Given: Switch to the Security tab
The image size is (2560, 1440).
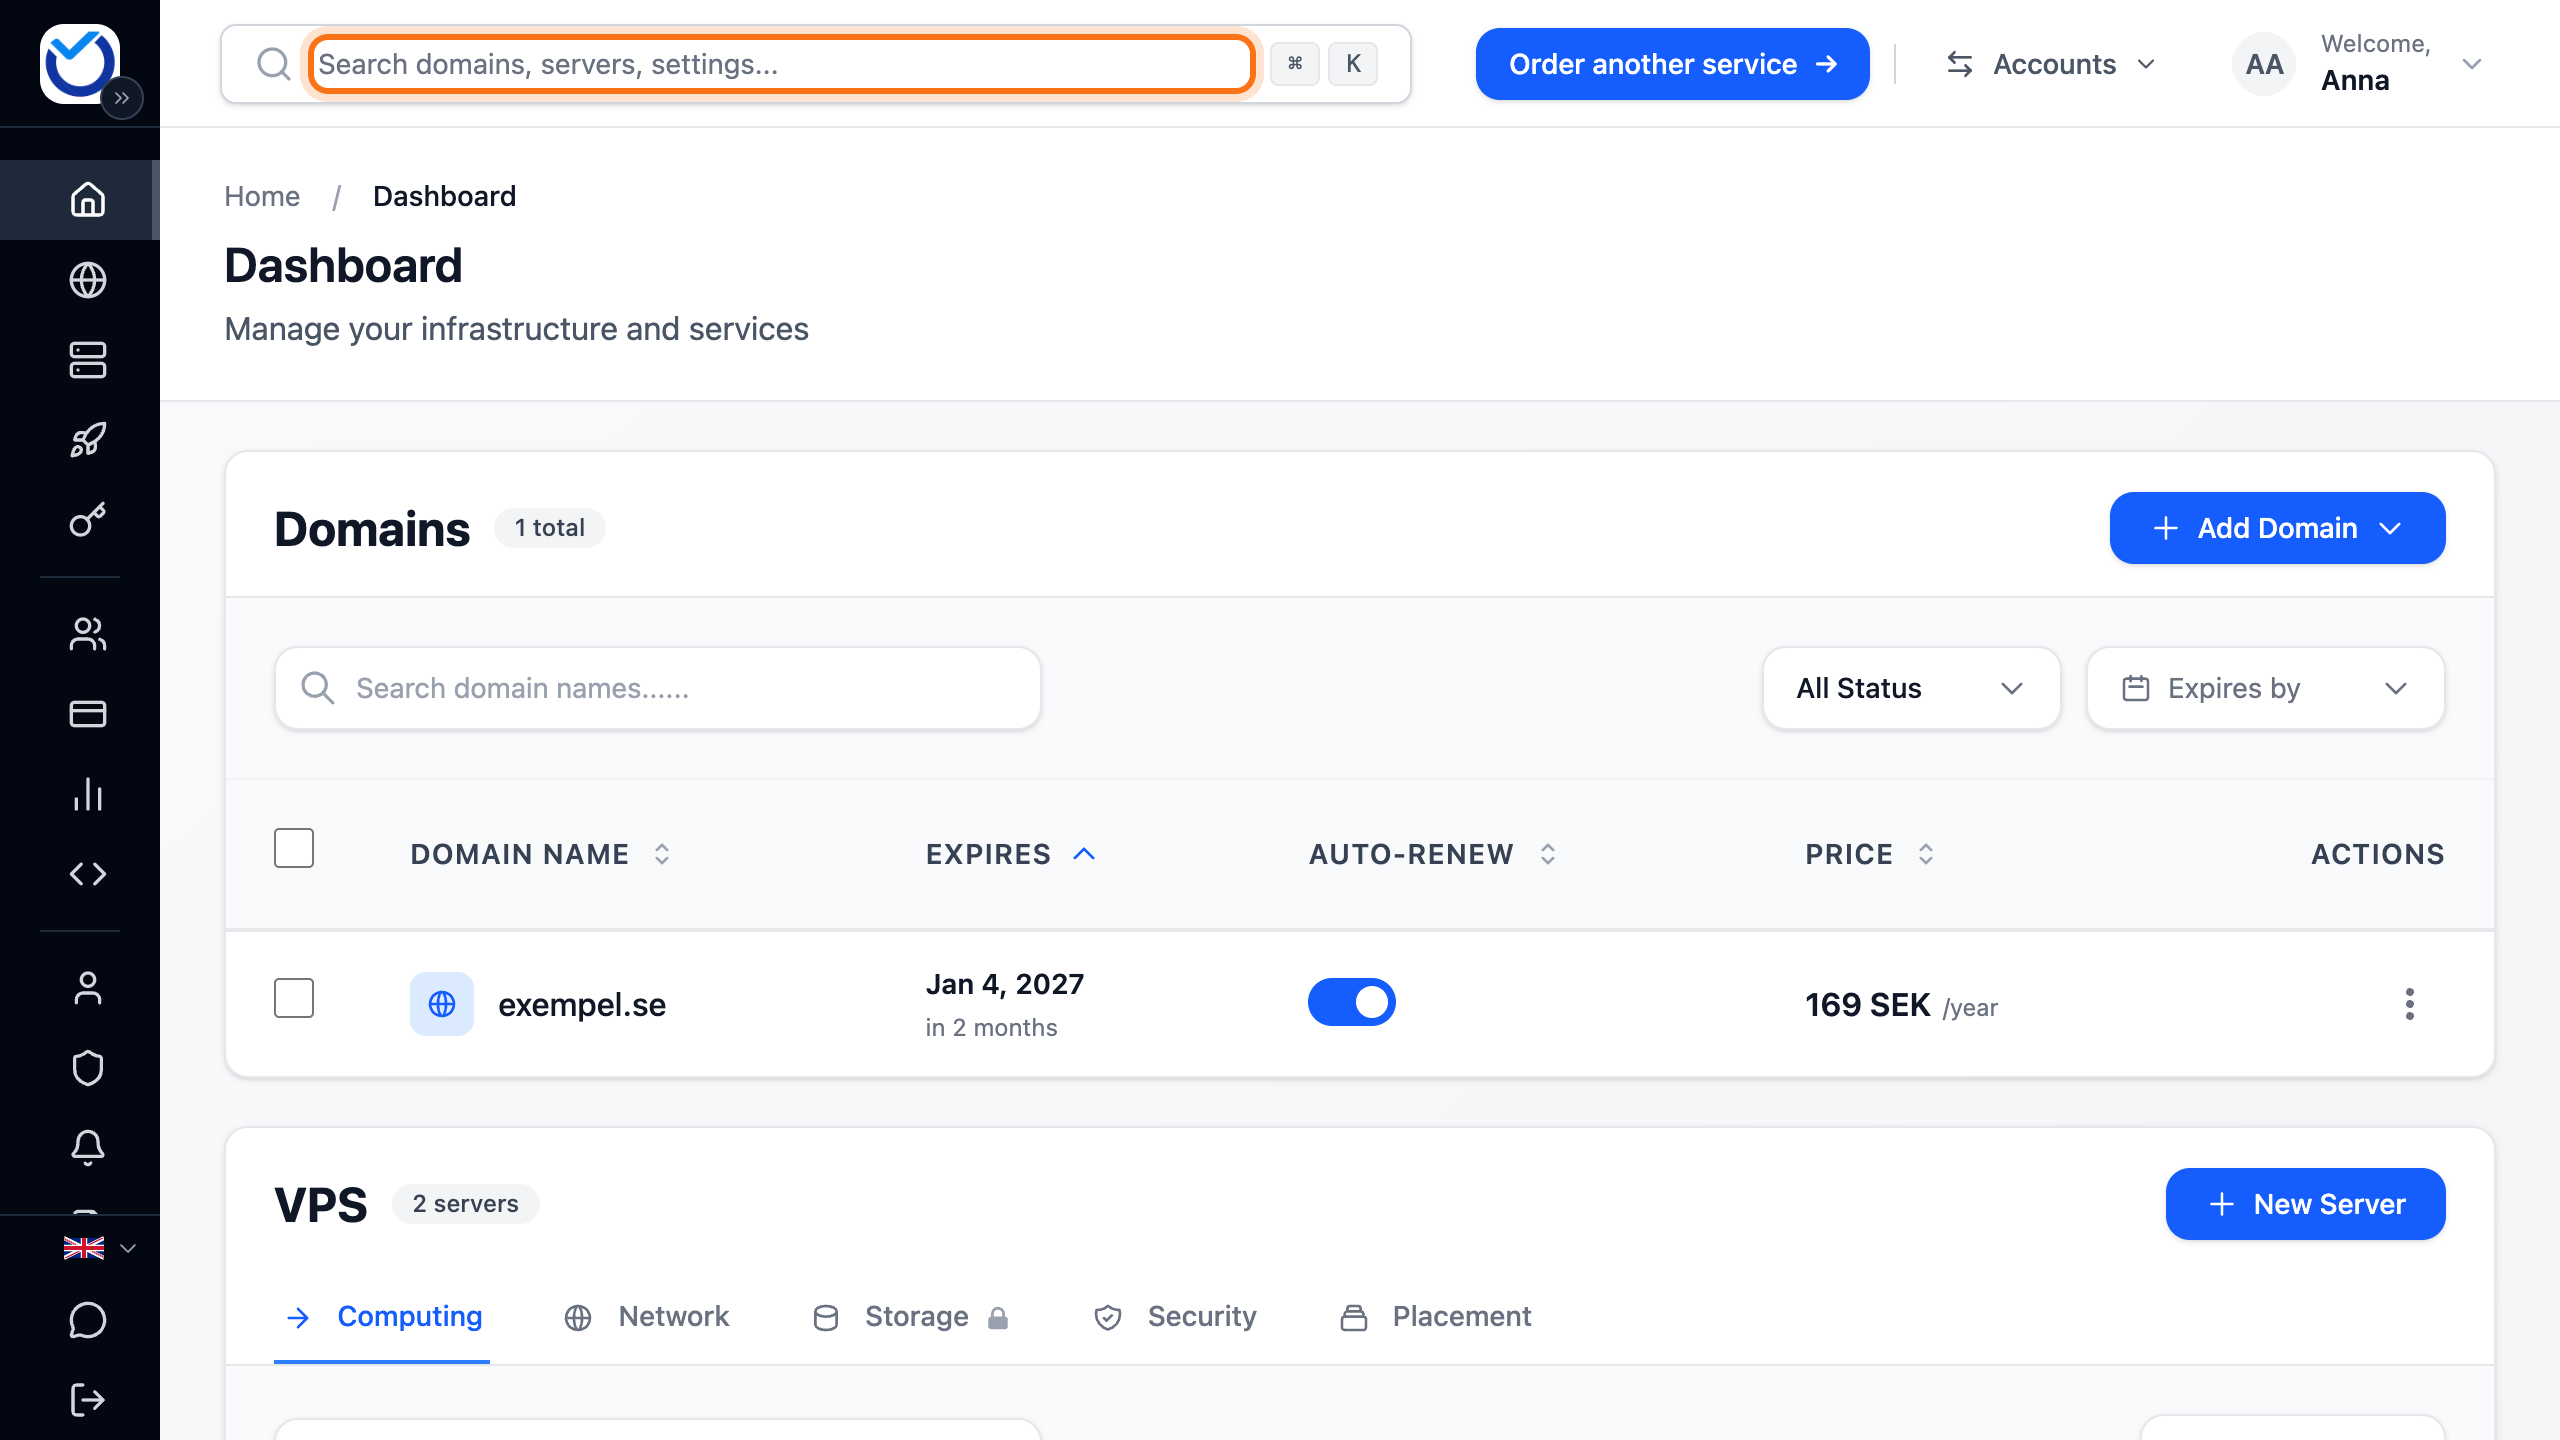Looking at the screenshot, I should tap(1174, 1316).
